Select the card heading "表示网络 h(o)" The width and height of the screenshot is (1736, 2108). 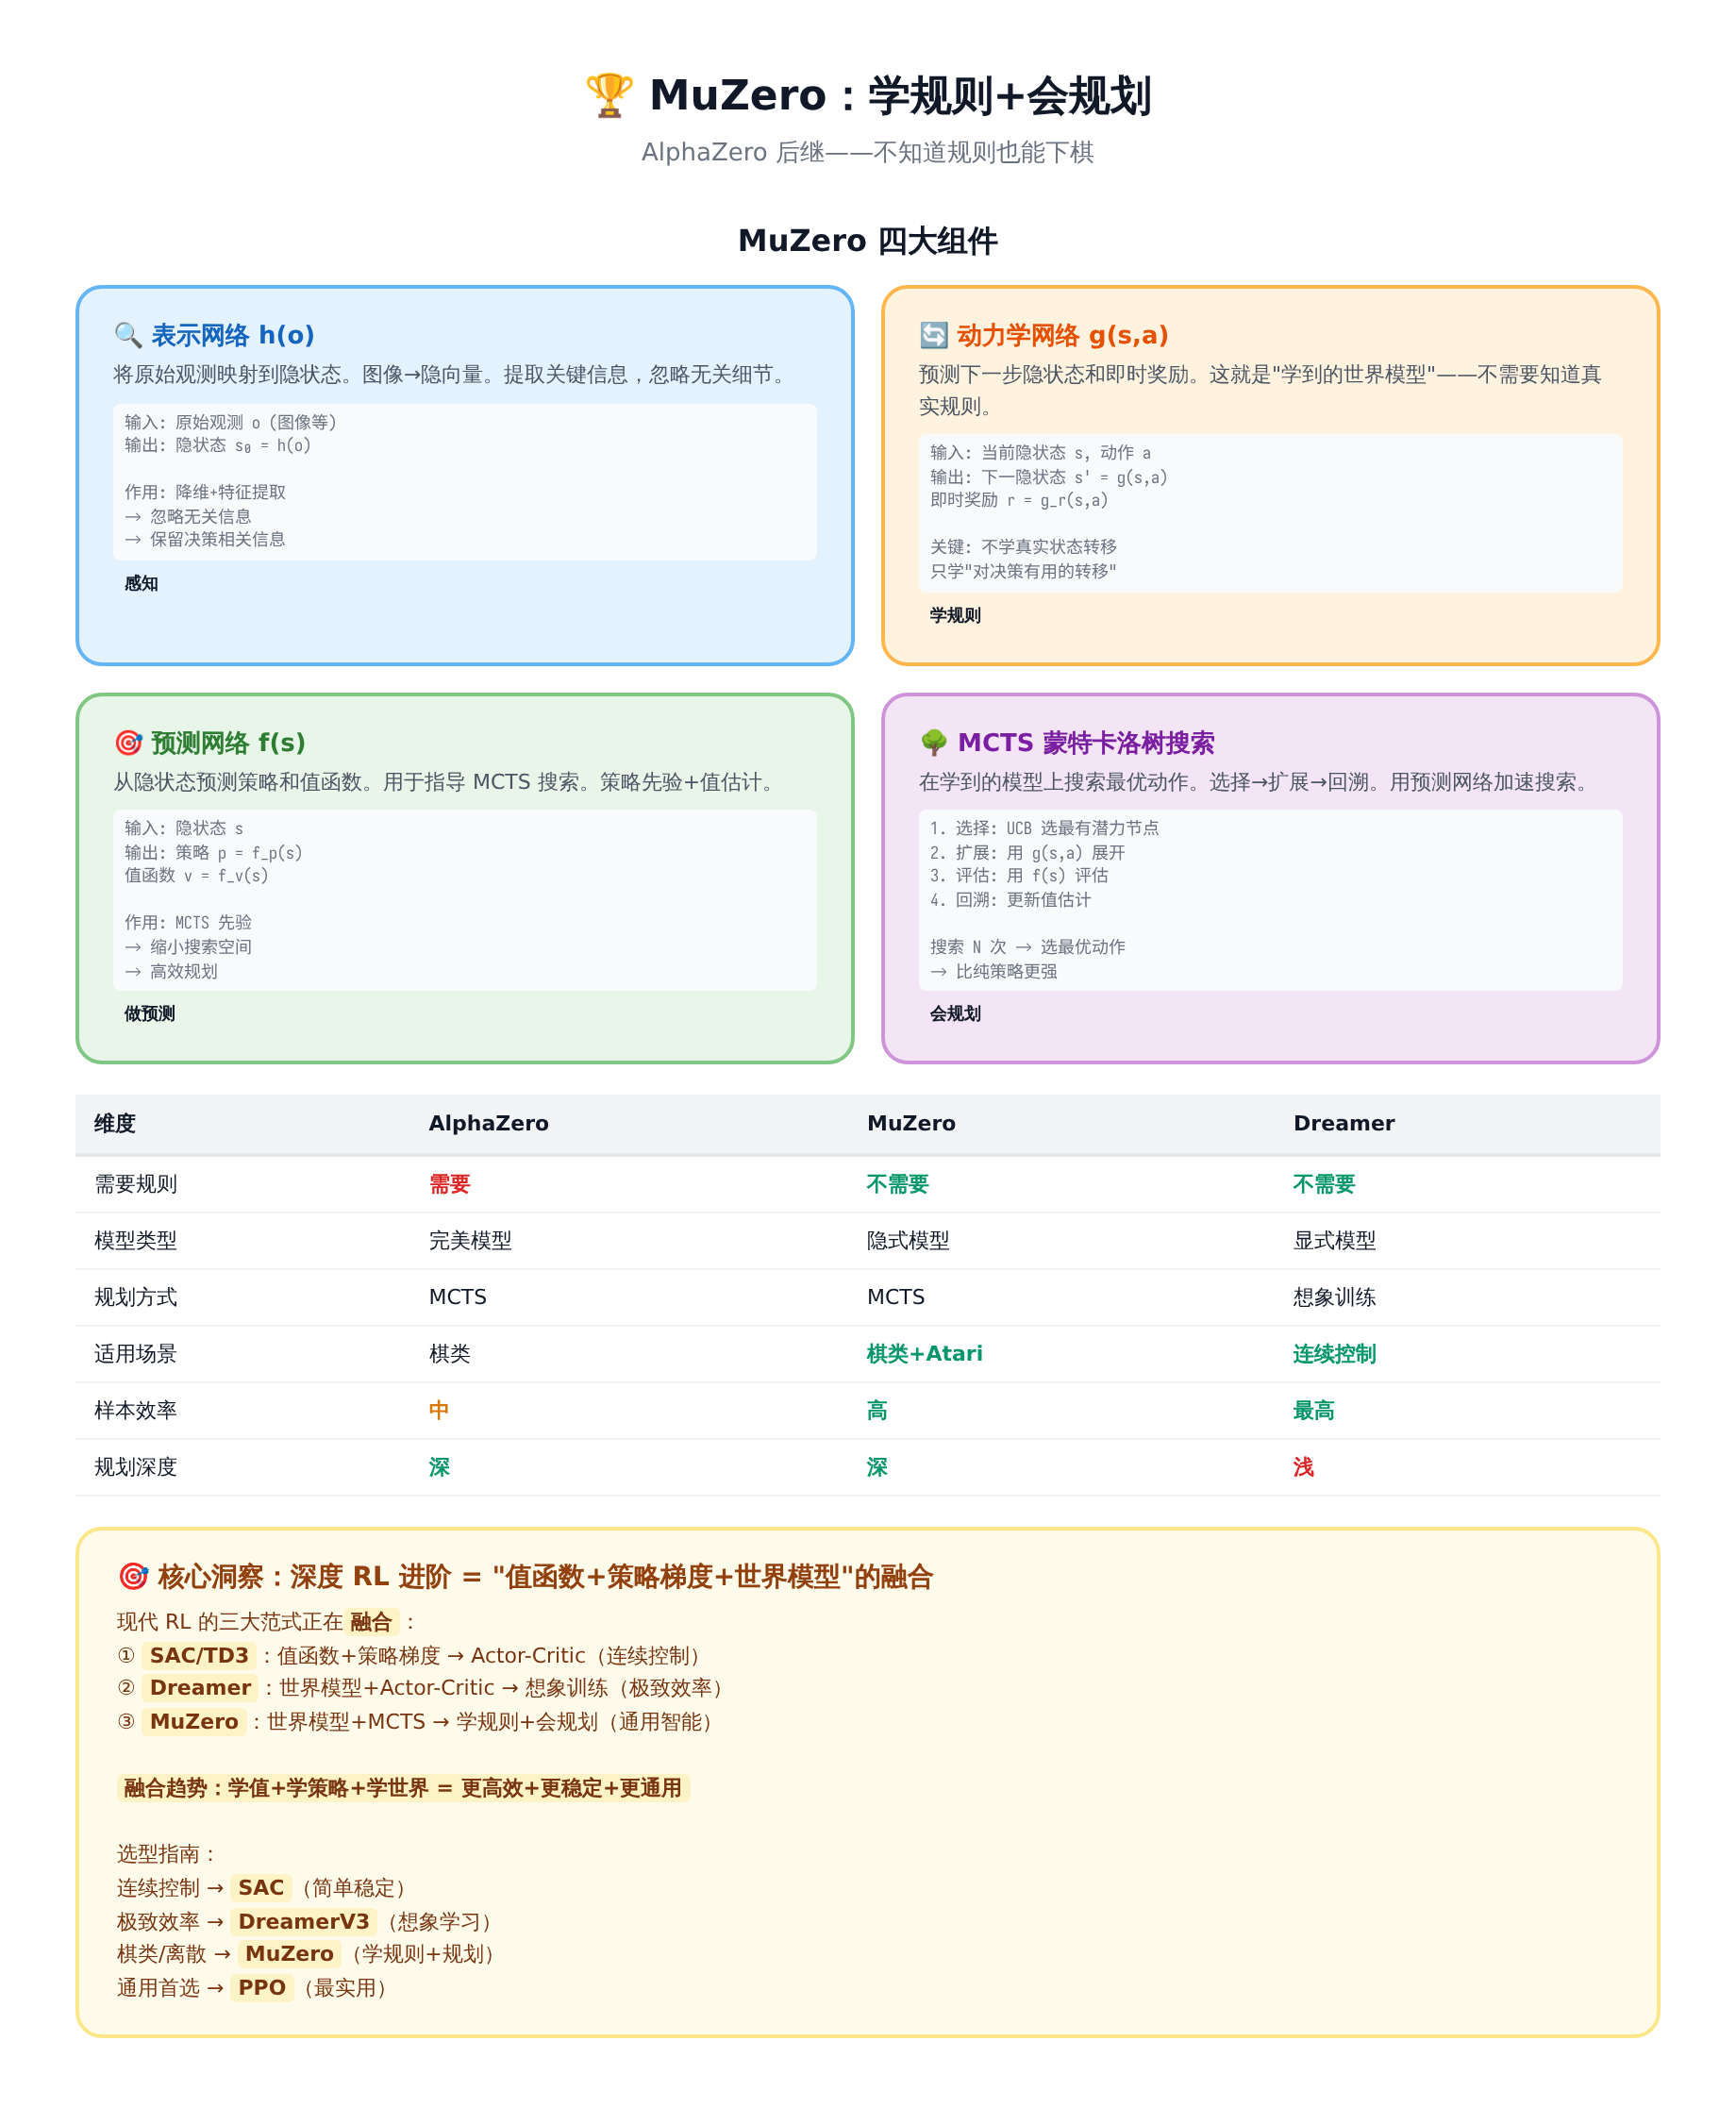pyautogui.click(x=233, y=335)
